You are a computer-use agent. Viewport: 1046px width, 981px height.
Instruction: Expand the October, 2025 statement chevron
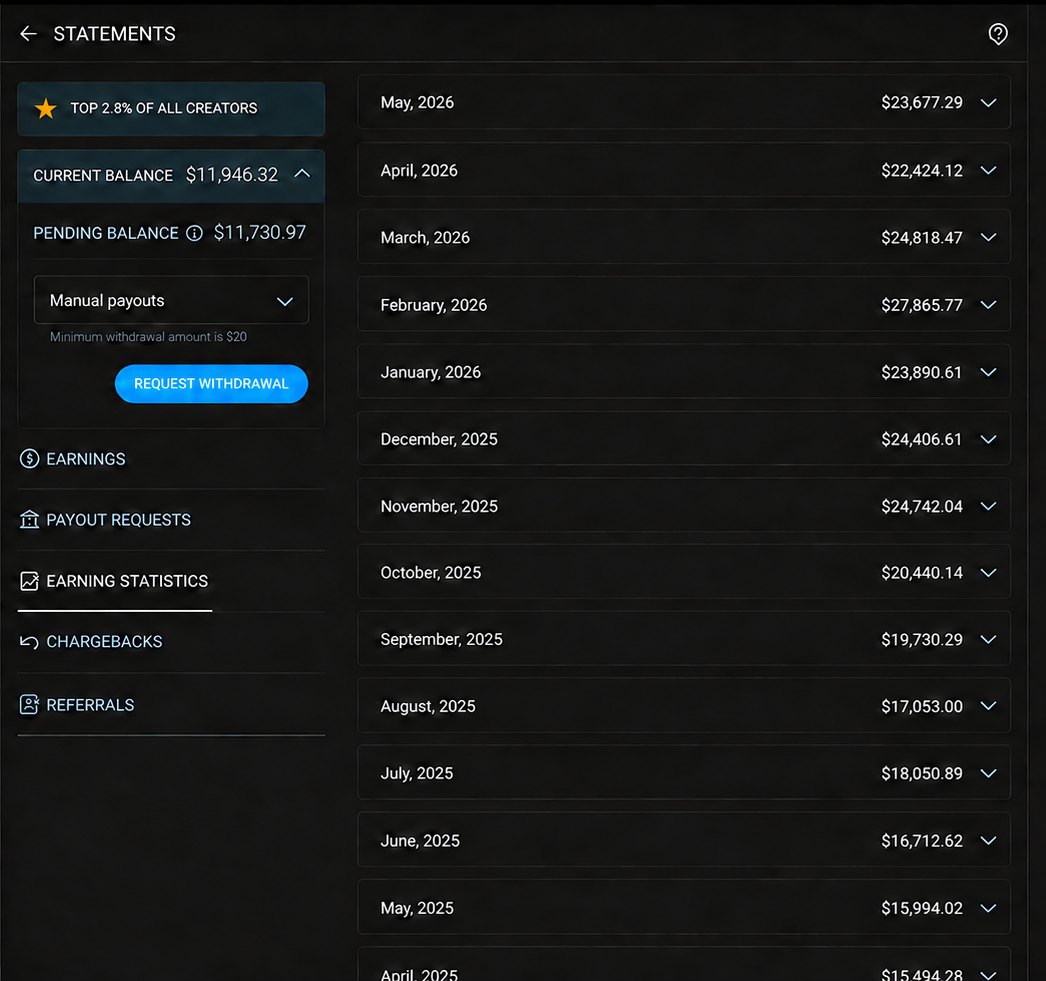click(x=988, y=572)
